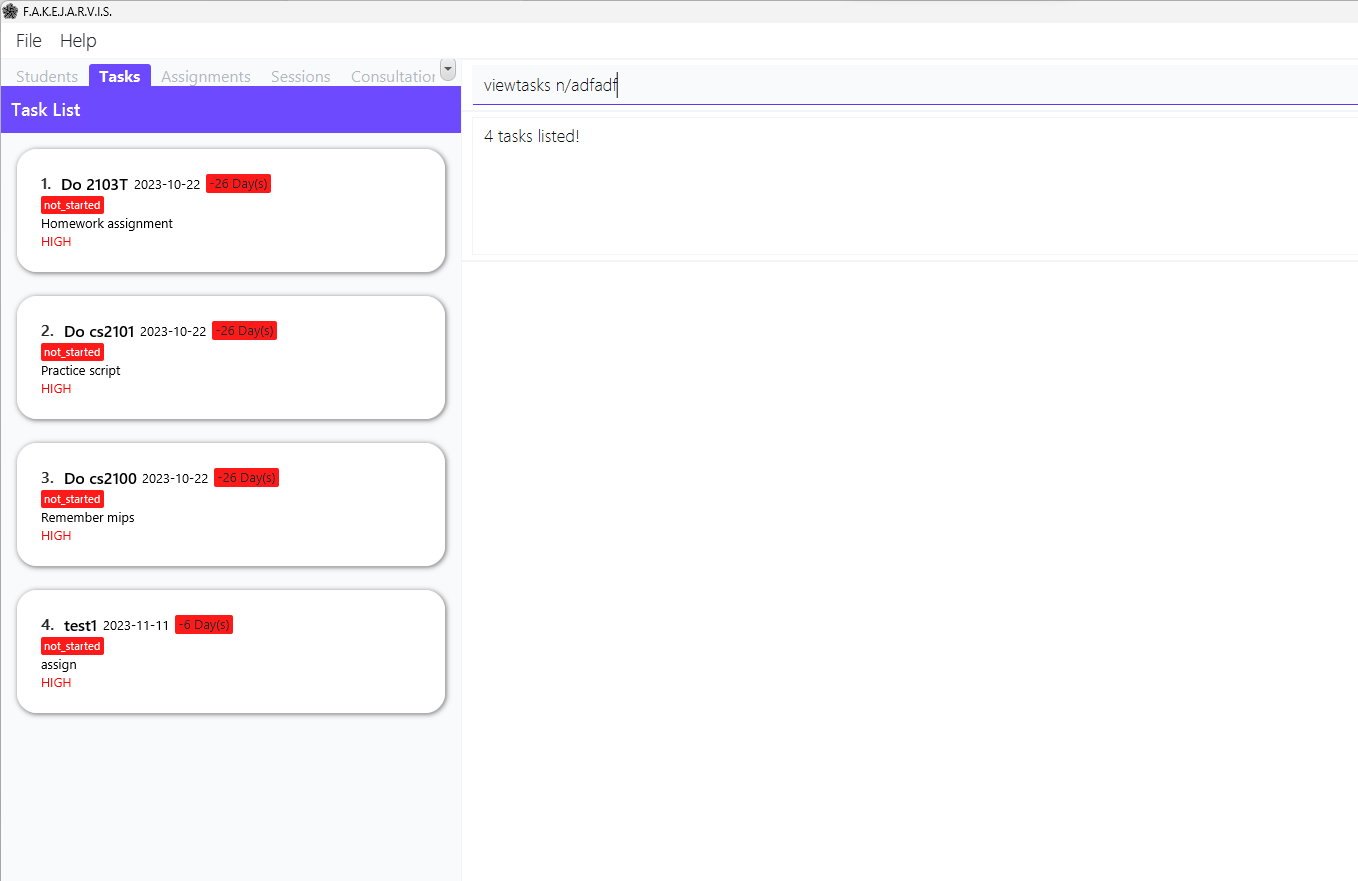Click 'Remember mips' description text
This screenshot has width=1358, height=881.
pyautogui.click(x=88, y=518)
